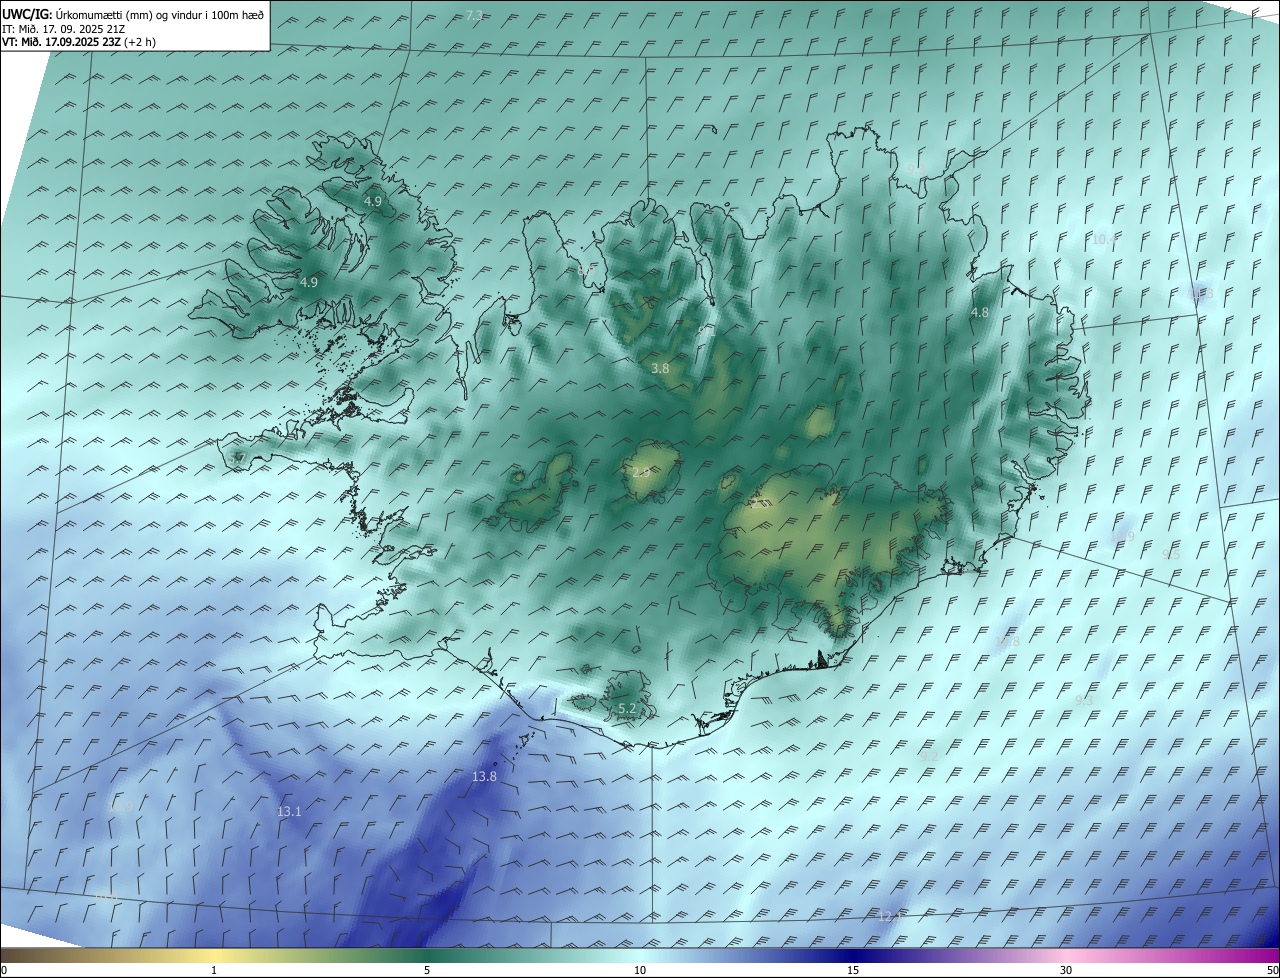Pick the magenta legend color near 50

1272,955
